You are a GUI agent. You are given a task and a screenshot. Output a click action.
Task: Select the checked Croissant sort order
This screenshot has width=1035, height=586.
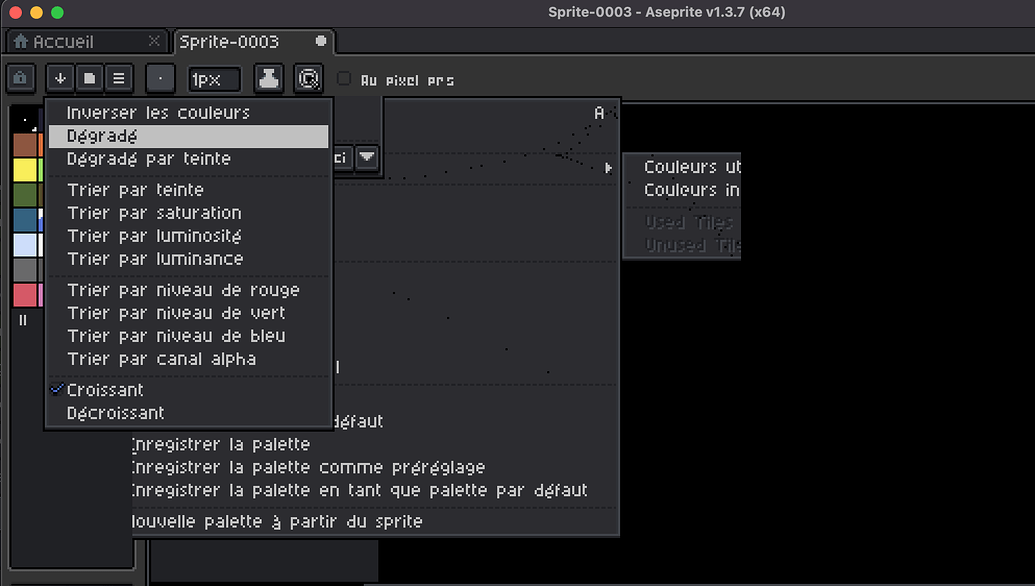coord(105,390)
